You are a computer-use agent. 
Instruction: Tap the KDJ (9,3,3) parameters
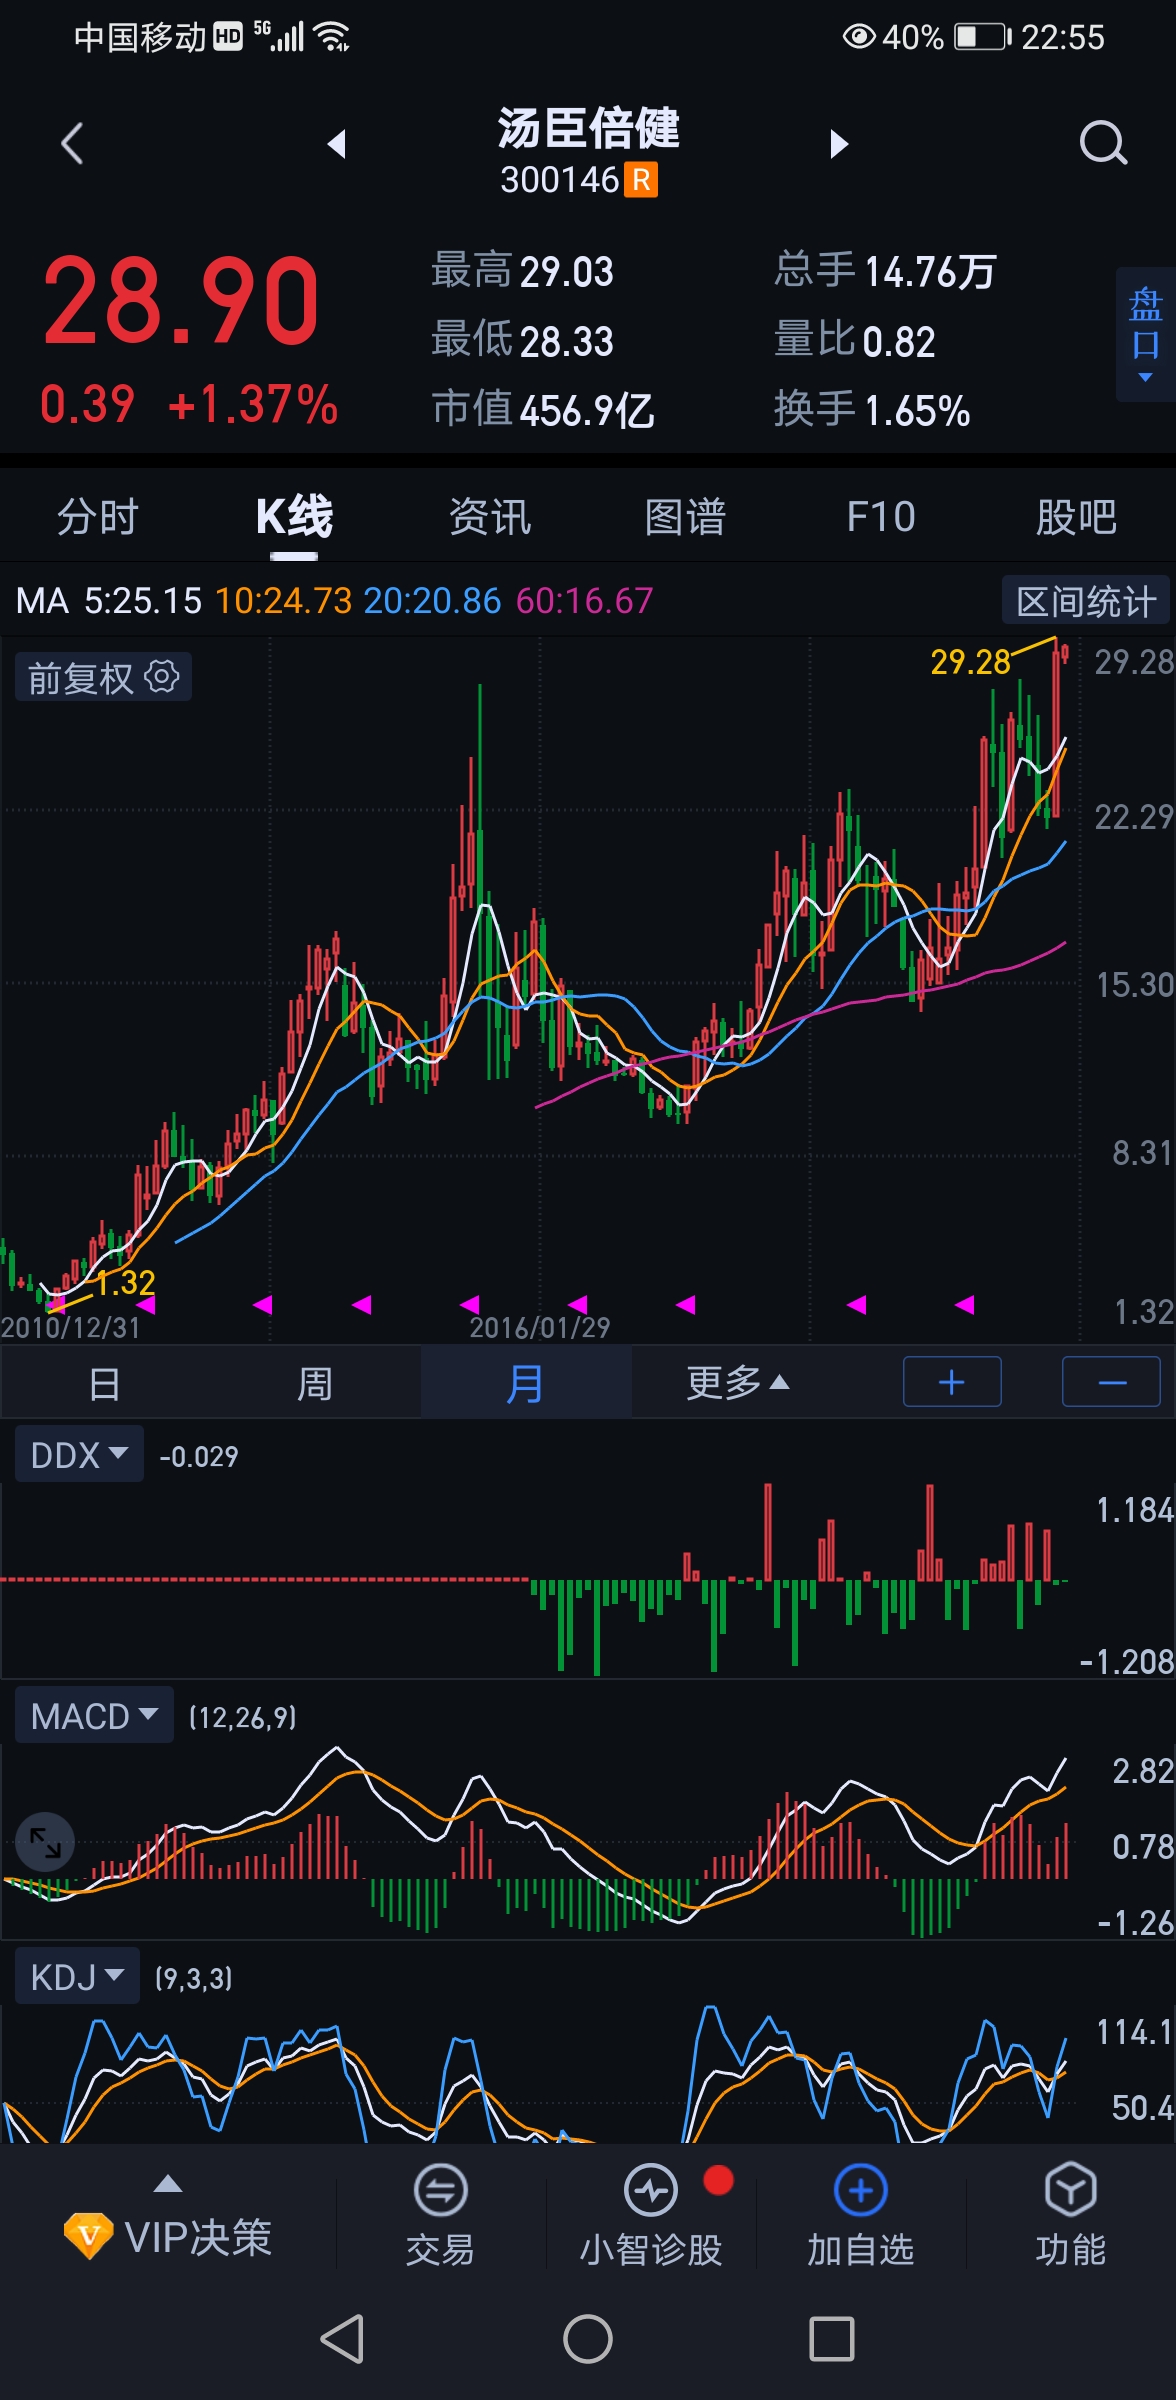tap(194, 1978)
